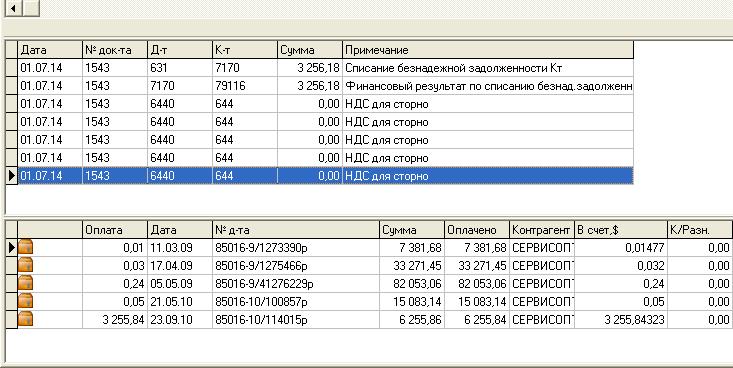This screenshot has width=733, height=368.
Task: Click the box icon for document 85016-10/100857р
Action: tap(26, 302)
